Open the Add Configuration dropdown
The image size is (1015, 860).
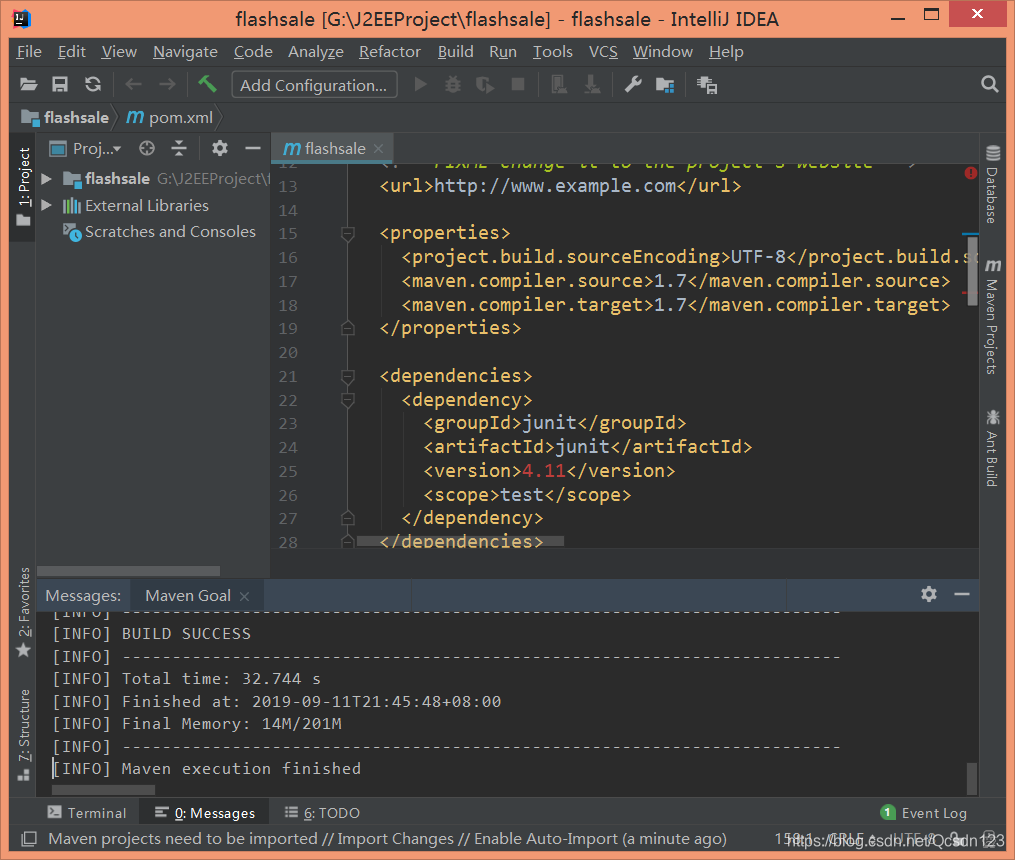pos(314,85)
